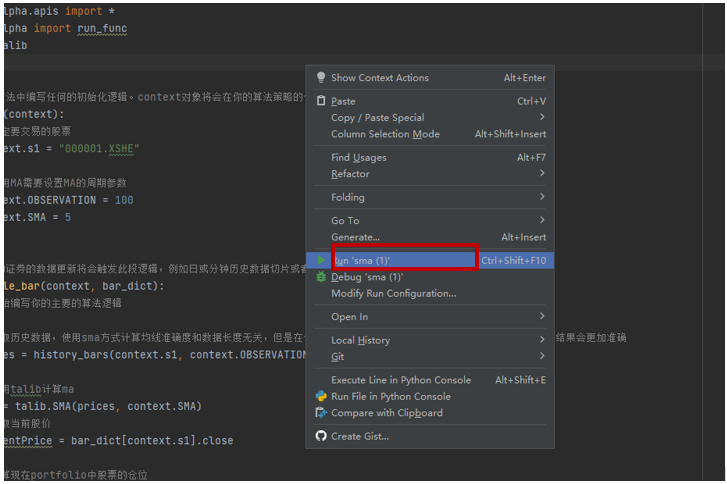Click the Ctrl+Shift+F10 shortcut label

(514, 260)
